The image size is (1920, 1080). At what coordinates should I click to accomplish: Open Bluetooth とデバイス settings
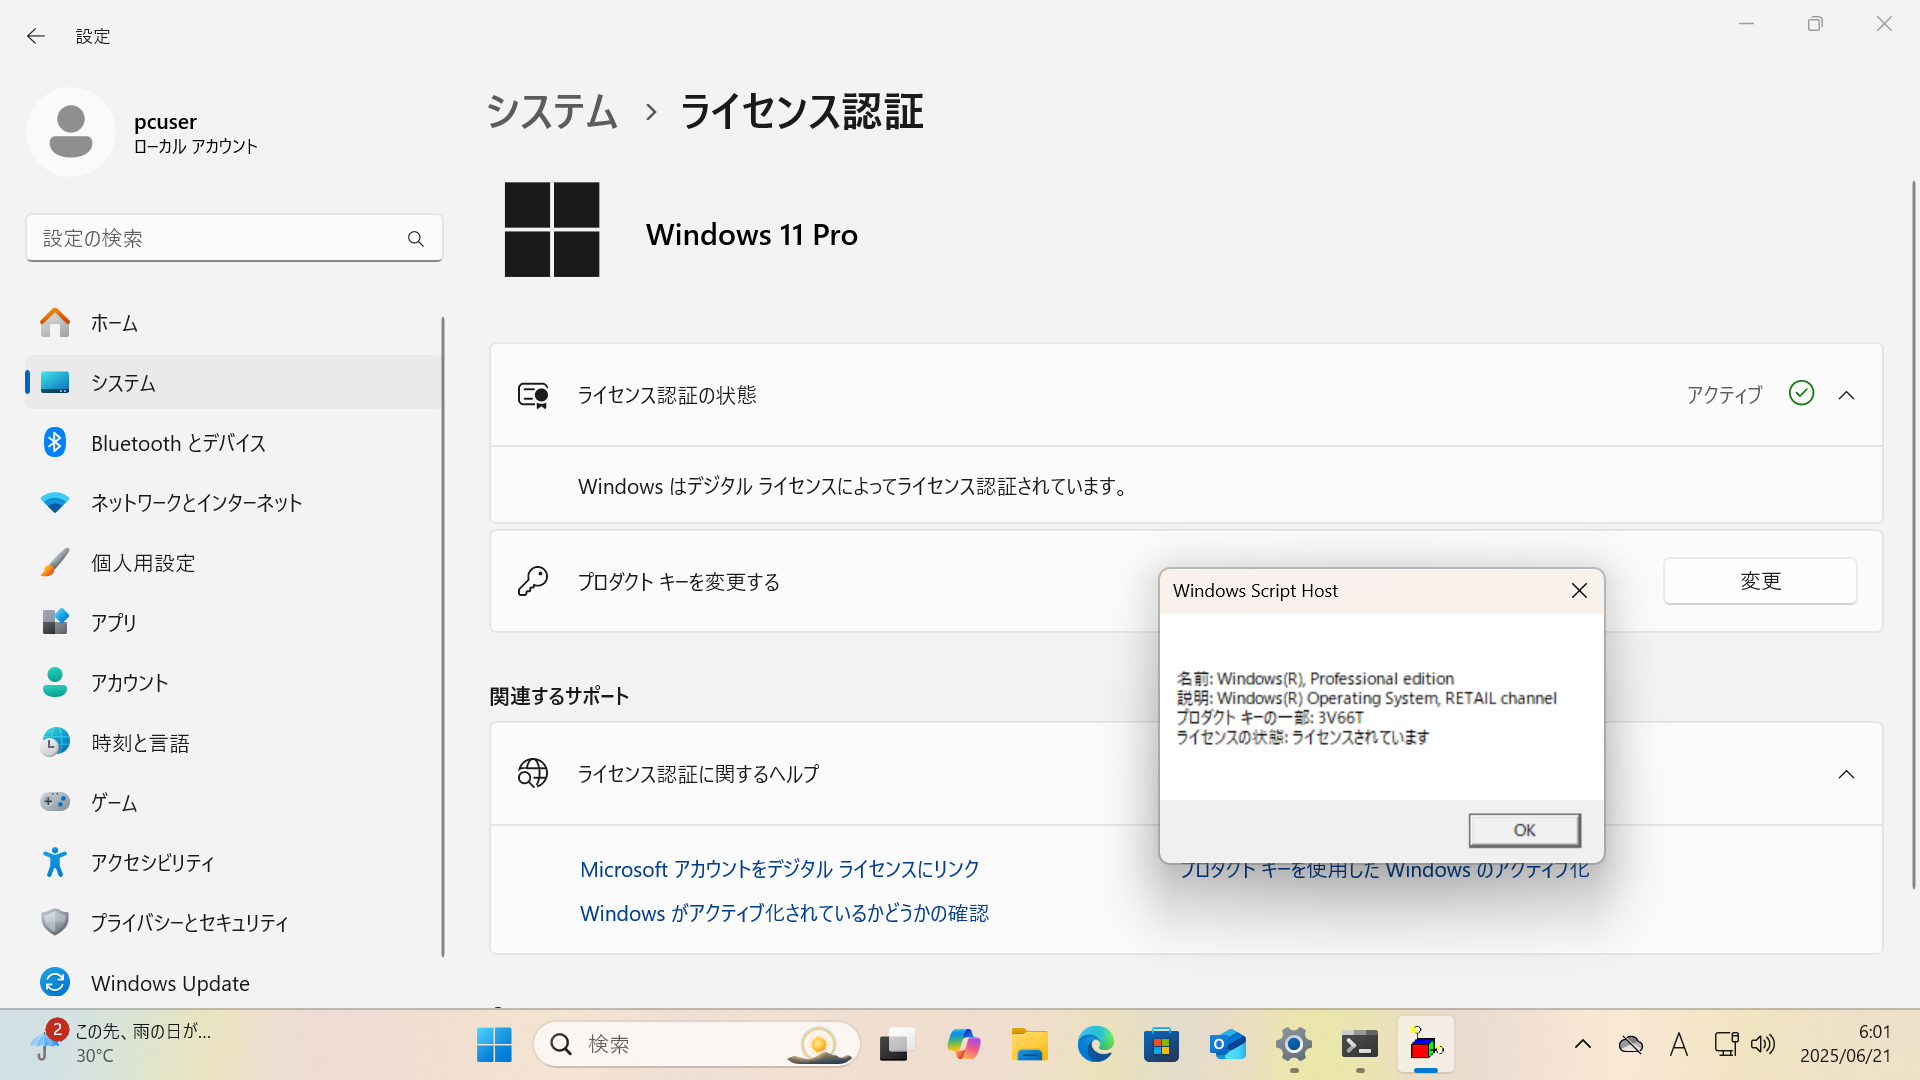click(234, 443)
